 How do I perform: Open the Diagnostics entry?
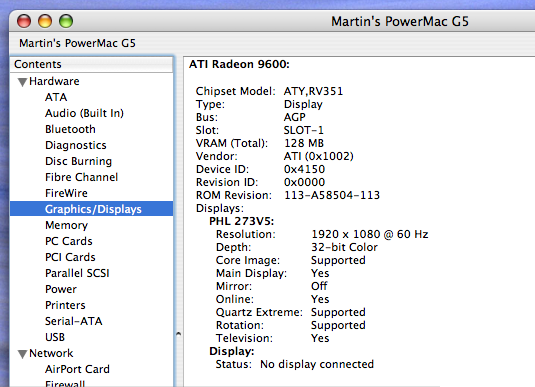pyautogui.click(x=76, y=145)
